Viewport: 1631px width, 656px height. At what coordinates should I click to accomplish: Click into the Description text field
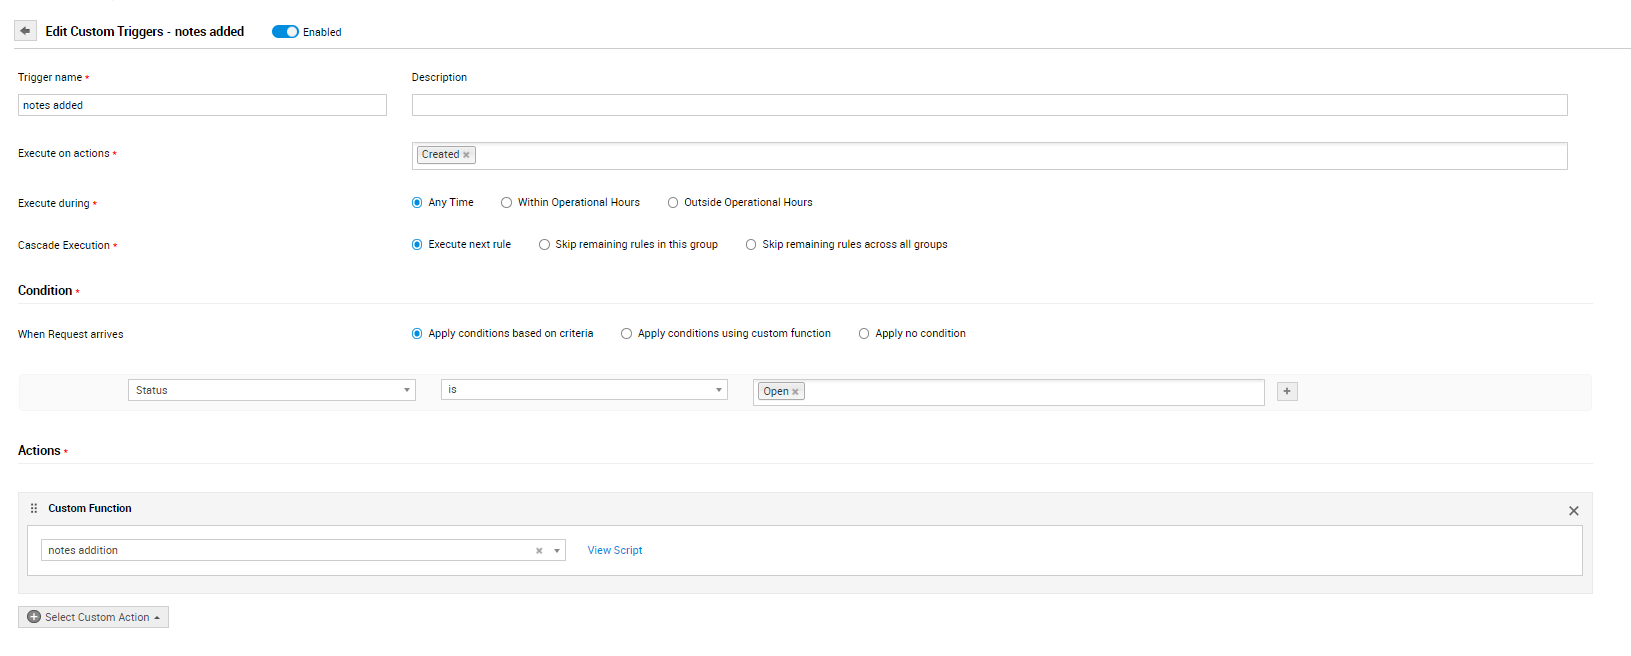point(988,105)
